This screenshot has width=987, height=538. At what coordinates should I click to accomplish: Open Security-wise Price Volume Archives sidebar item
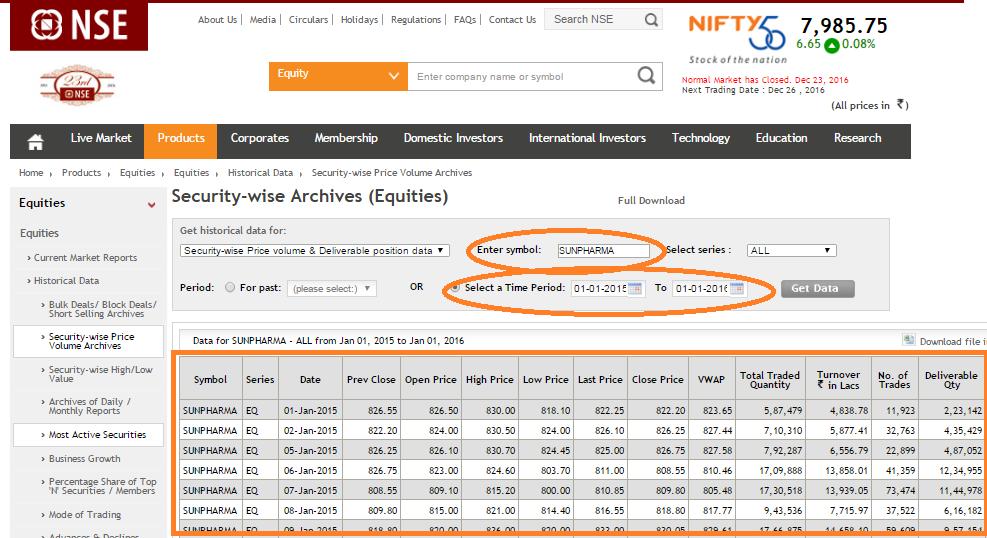92,341
